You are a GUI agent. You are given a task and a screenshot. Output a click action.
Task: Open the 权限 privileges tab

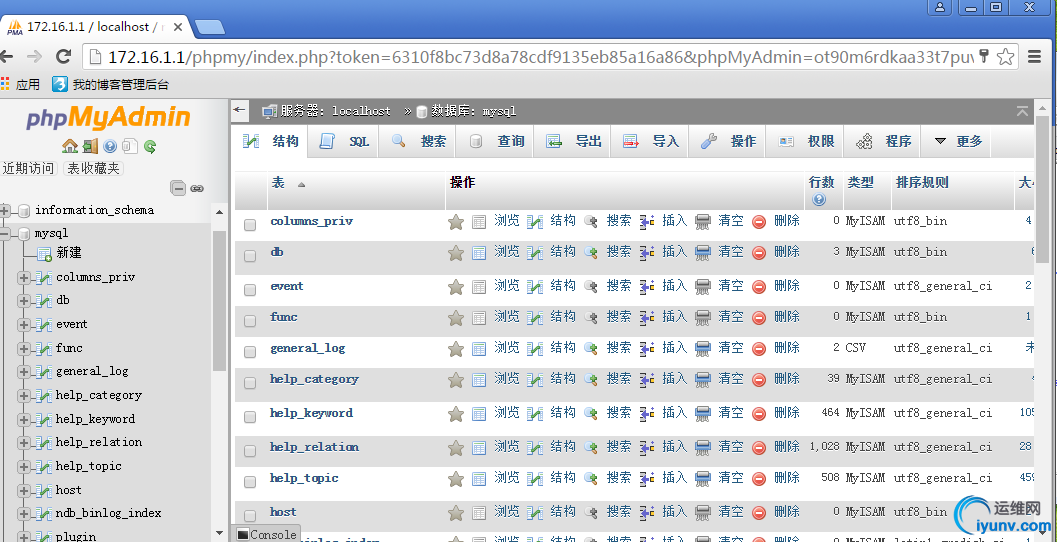pos(805,142)
